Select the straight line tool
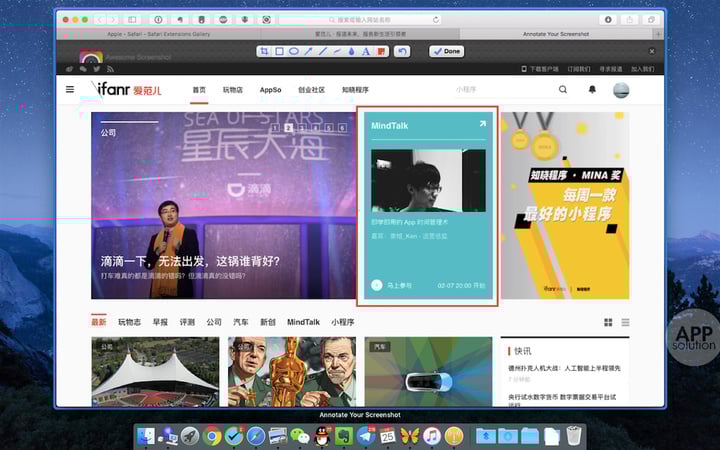 point(323,51)
